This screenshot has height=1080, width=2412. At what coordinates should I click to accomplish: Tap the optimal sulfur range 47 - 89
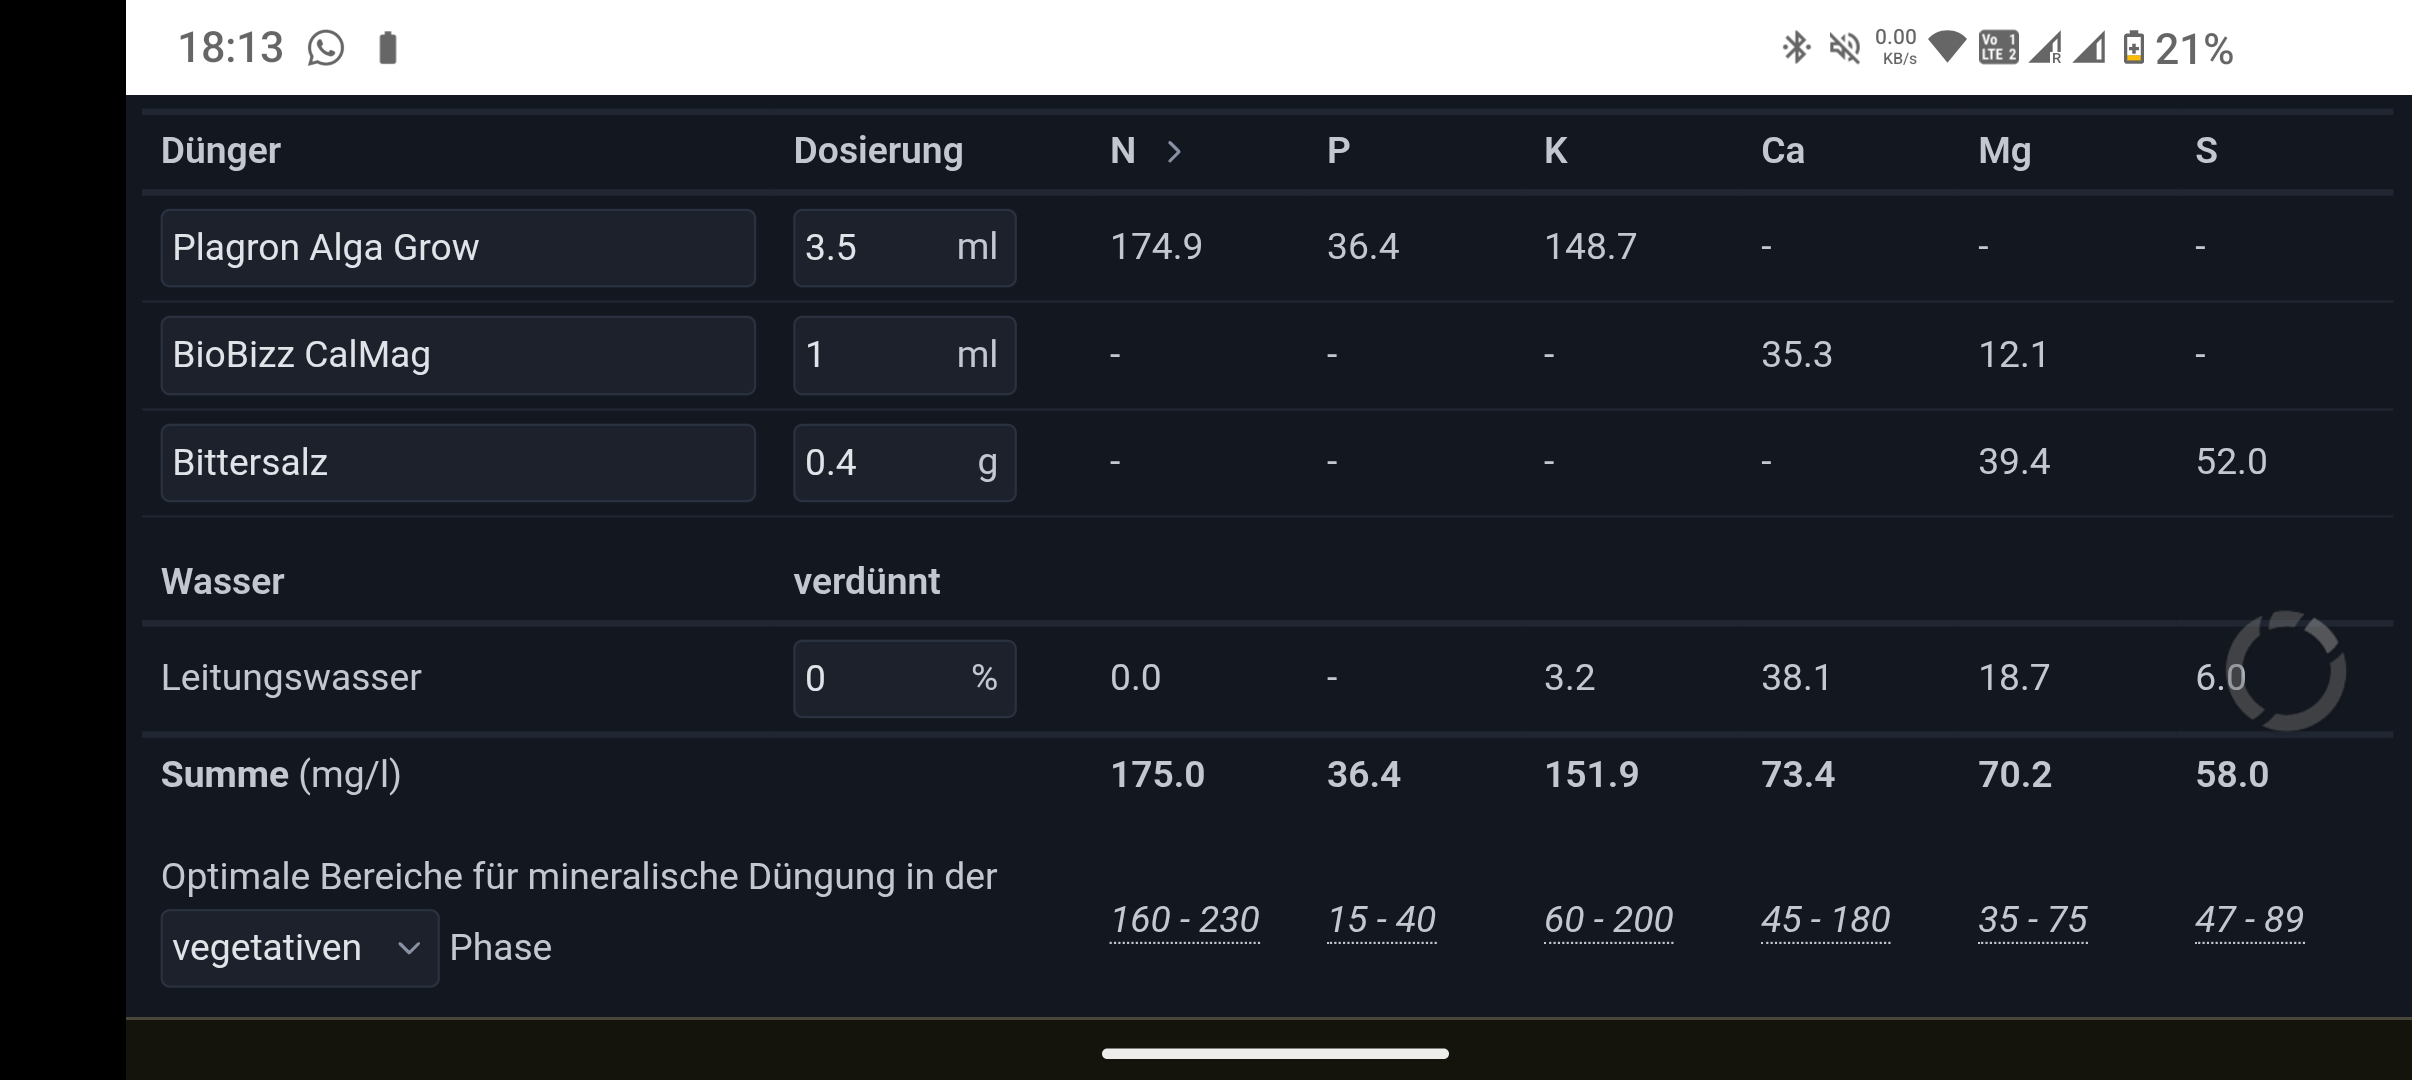[2249, 919]
